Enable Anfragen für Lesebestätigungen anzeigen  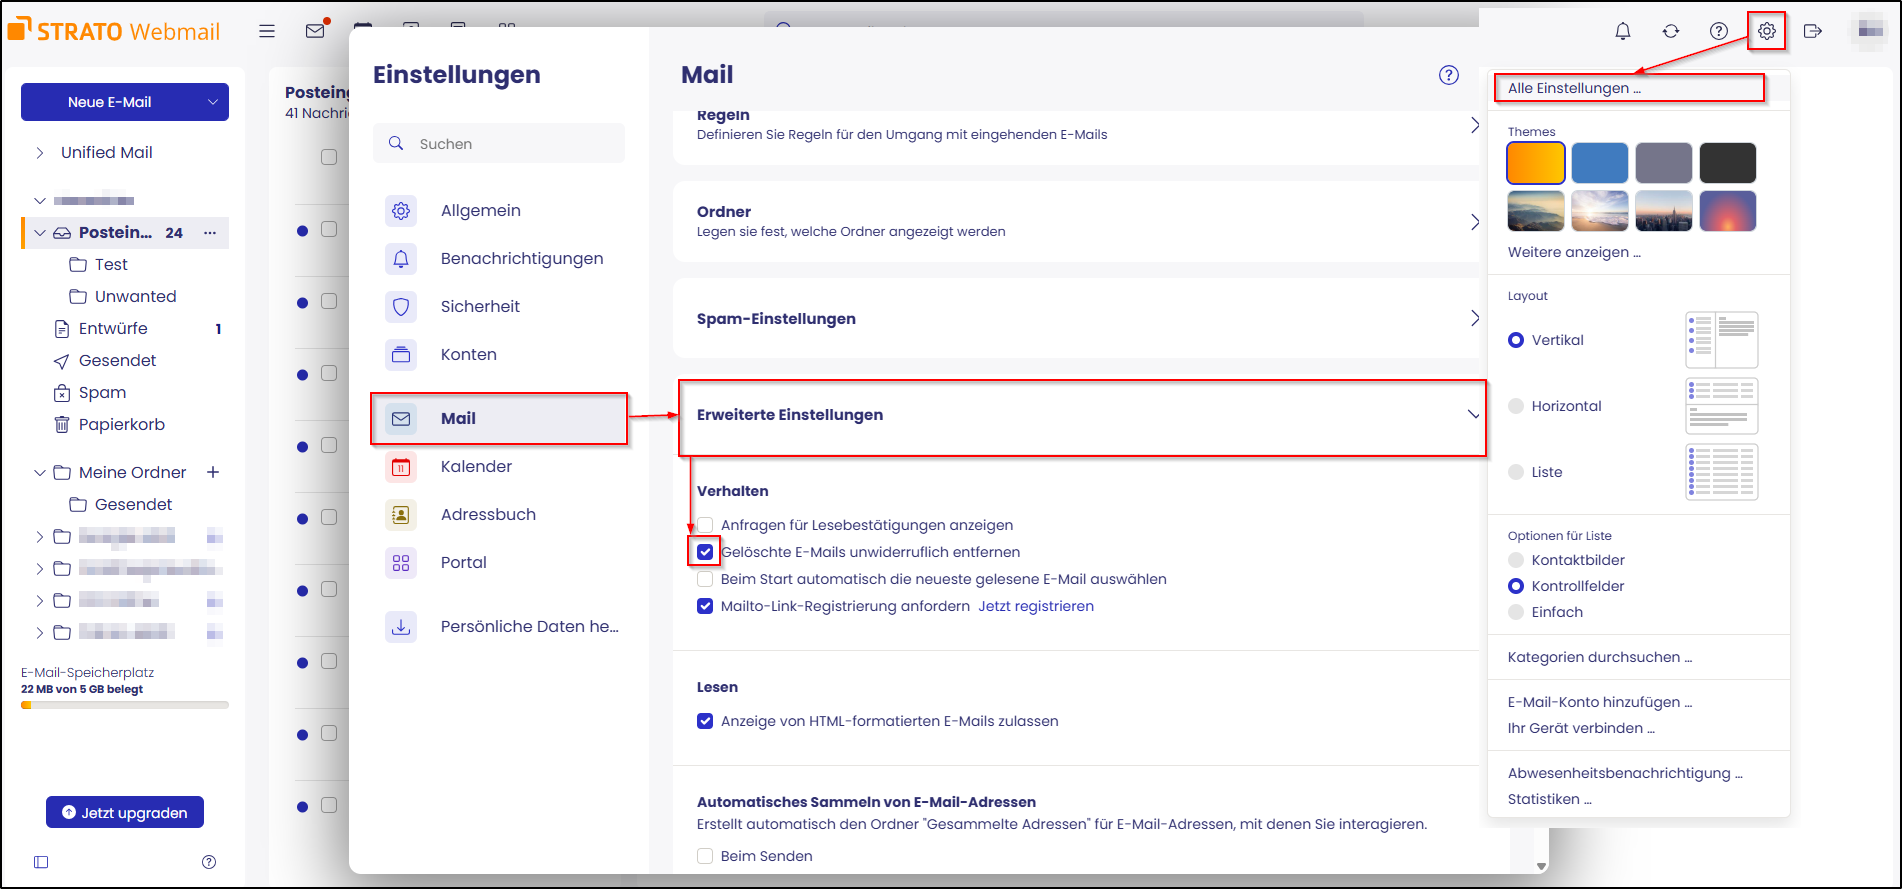point(705,525)
